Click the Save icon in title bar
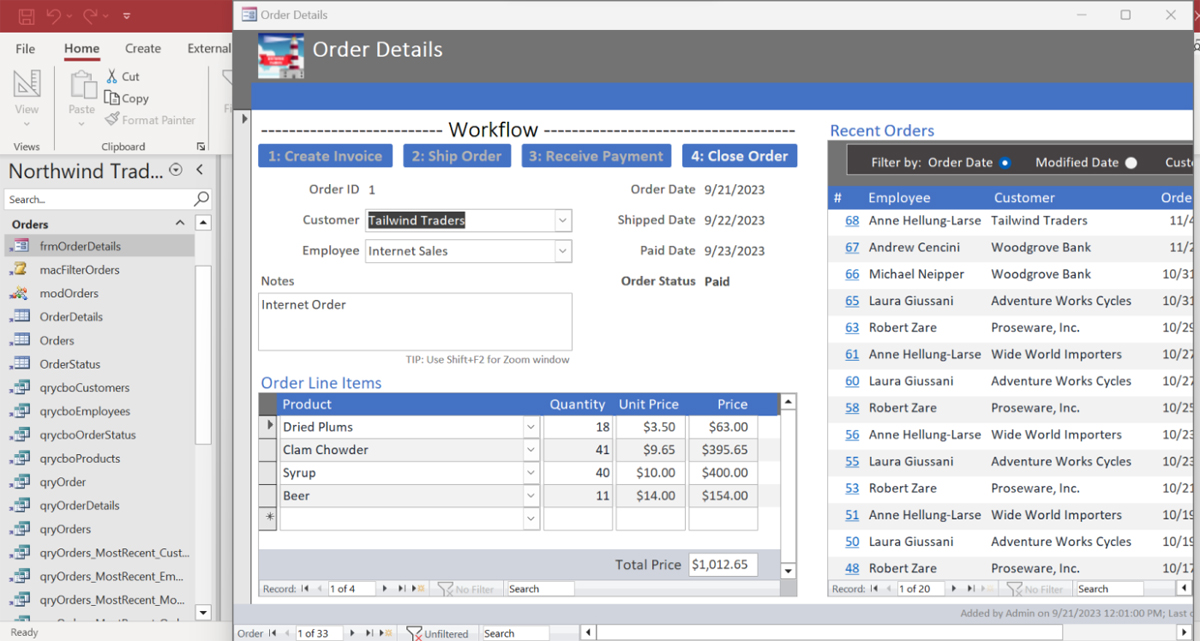1200x641 pixels. pos(27,16)
